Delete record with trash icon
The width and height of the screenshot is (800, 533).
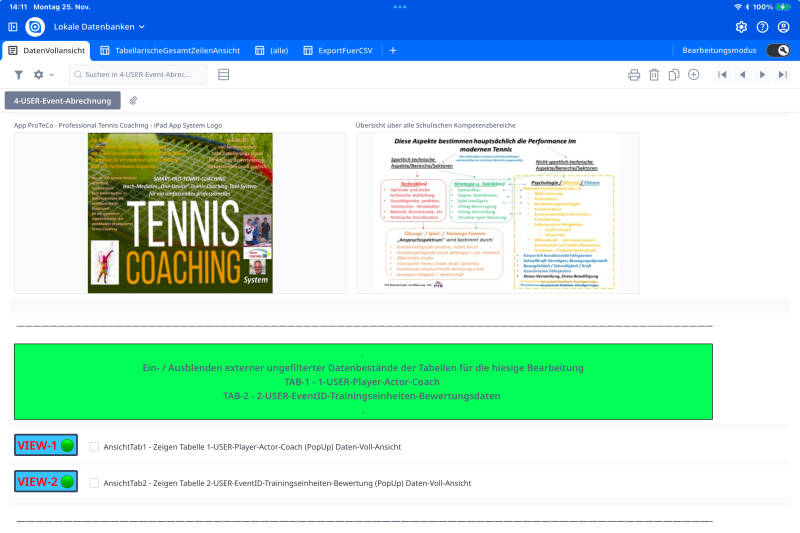point(654,74)
